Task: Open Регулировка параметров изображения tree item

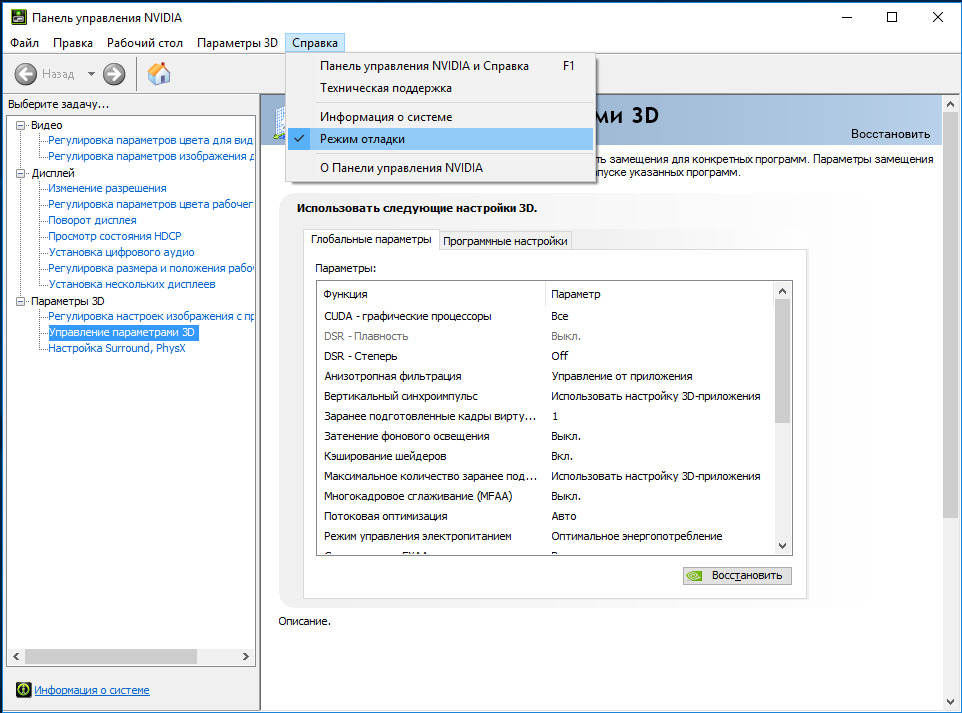Action: click(150, 156)
